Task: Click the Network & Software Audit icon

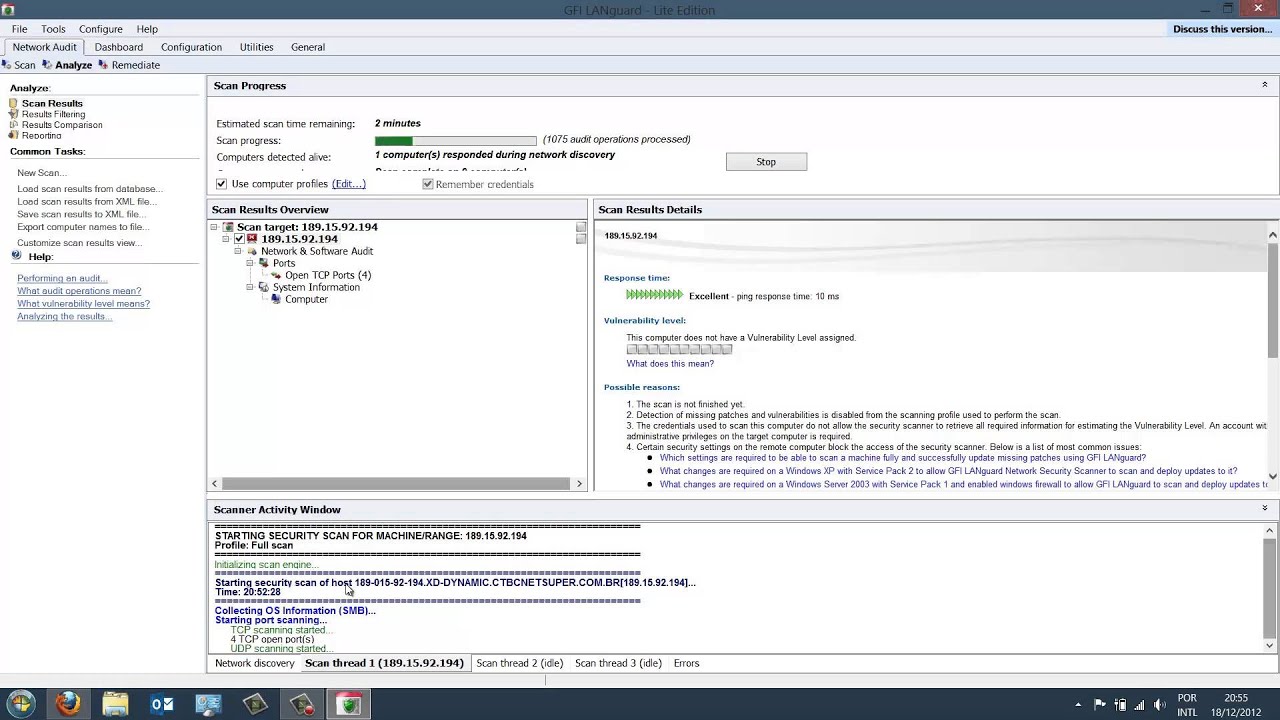Action: pos(252,251)
